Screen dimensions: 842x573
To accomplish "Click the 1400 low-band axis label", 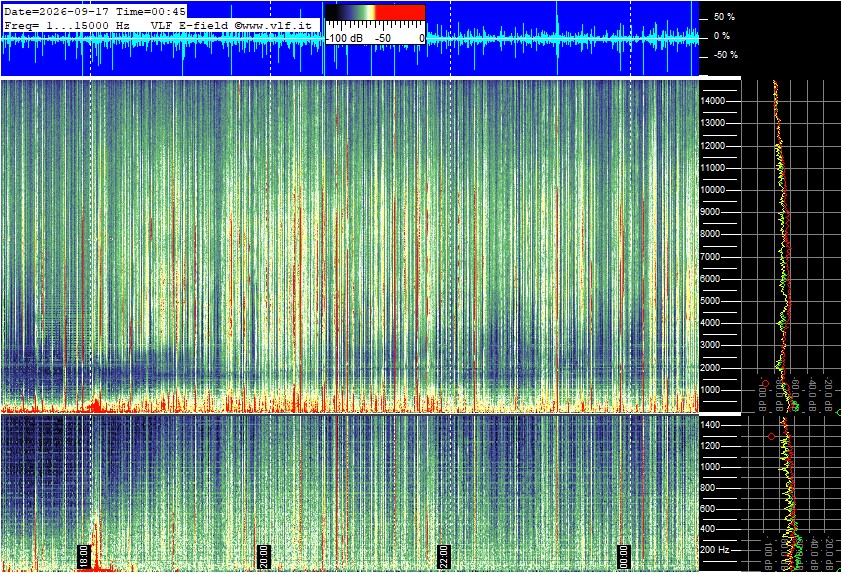I will [710, 425].
